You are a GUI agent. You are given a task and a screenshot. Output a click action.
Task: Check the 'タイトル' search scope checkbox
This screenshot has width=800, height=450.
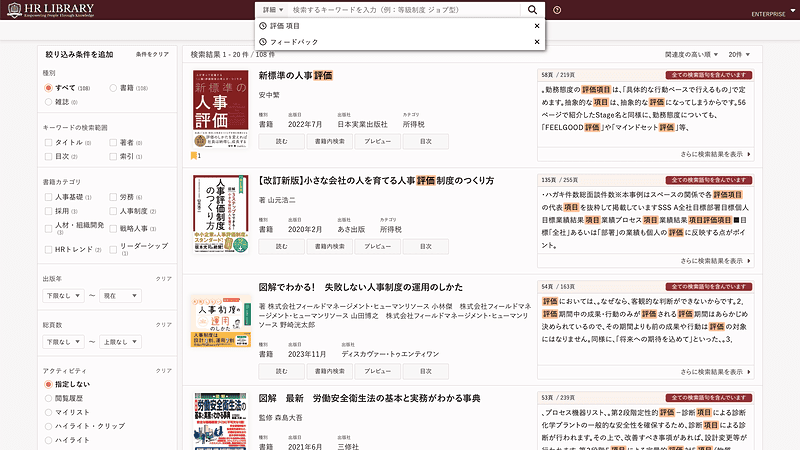[x=48, y=143]
